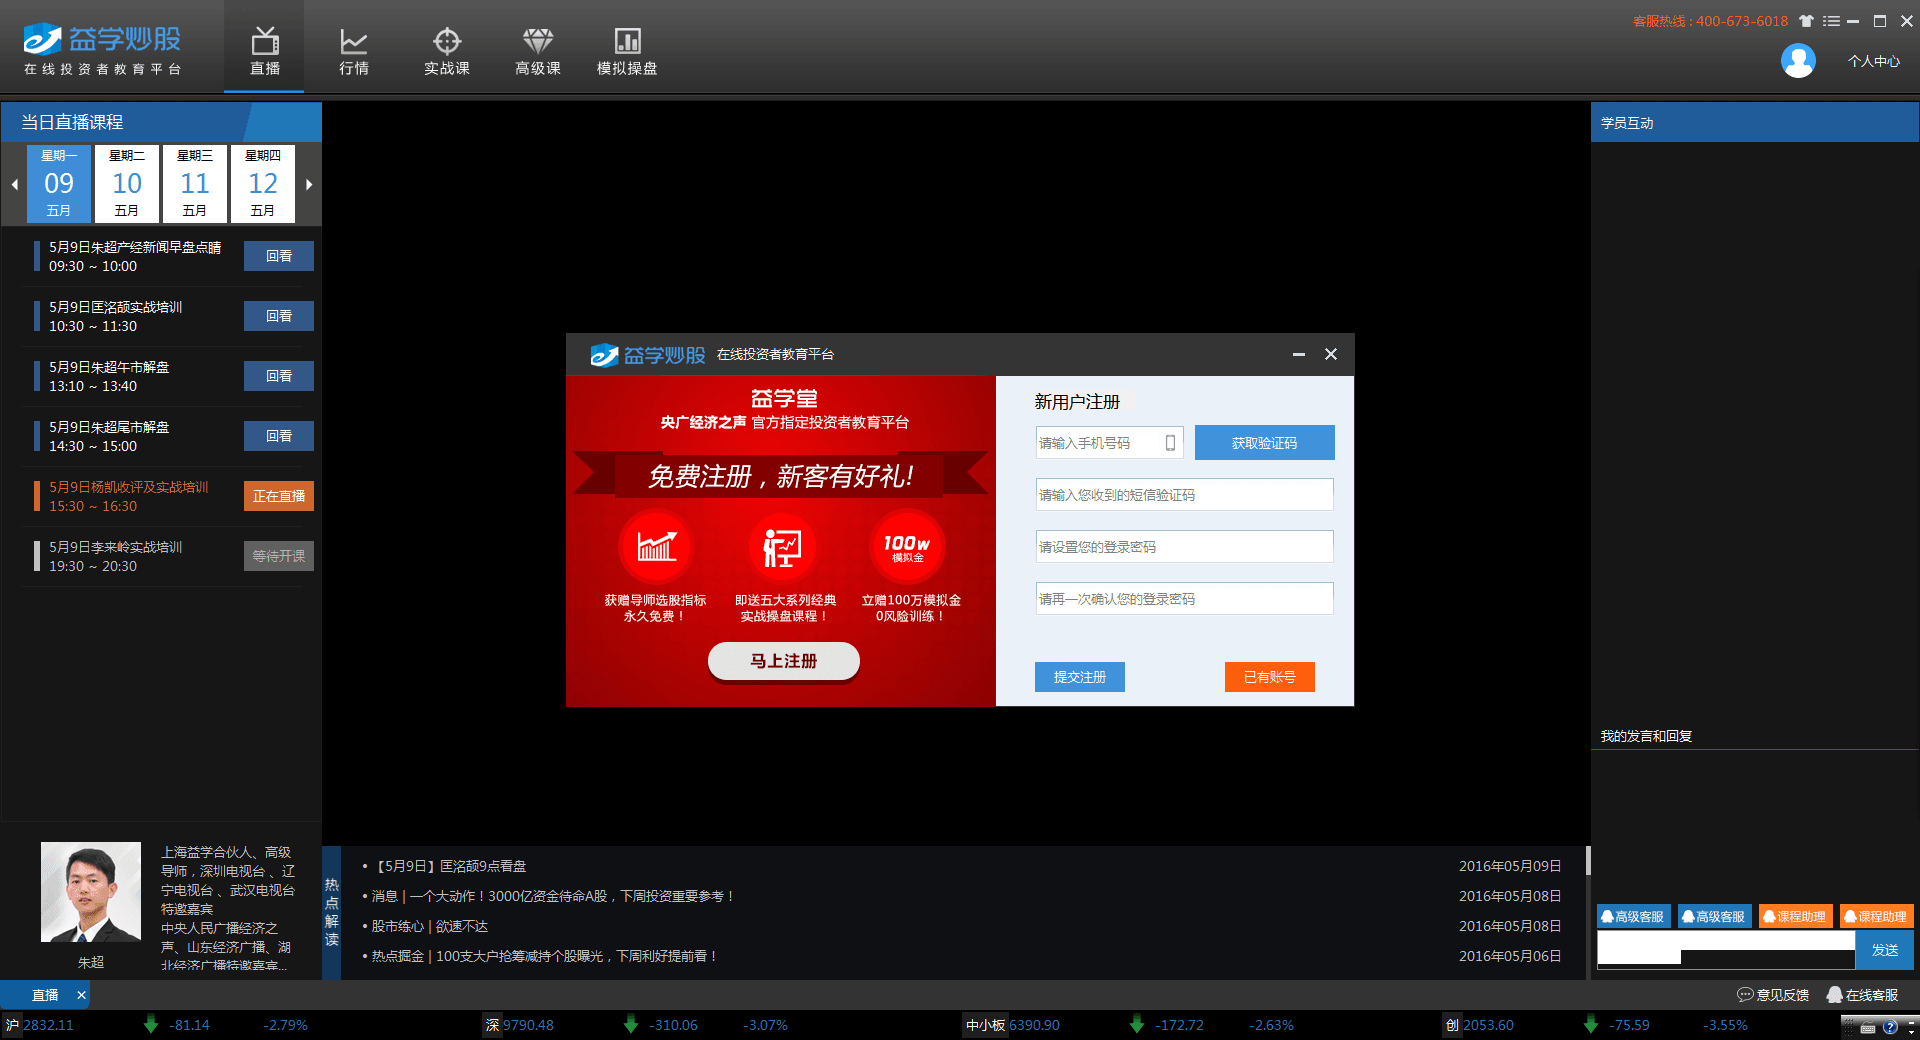This screenshot has height=1040, width=1920.
Task: Replay the 朱超尾市解盘 course
Action: (x=279, y=436)
